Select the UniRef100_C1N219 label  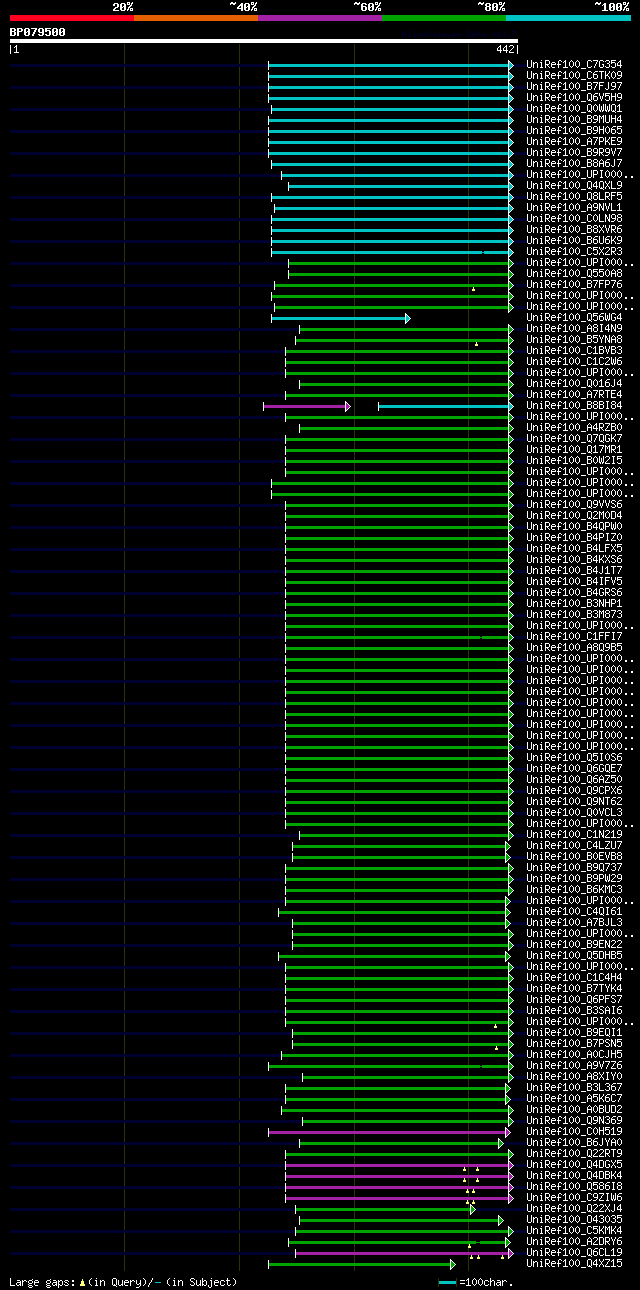[574, 835]
